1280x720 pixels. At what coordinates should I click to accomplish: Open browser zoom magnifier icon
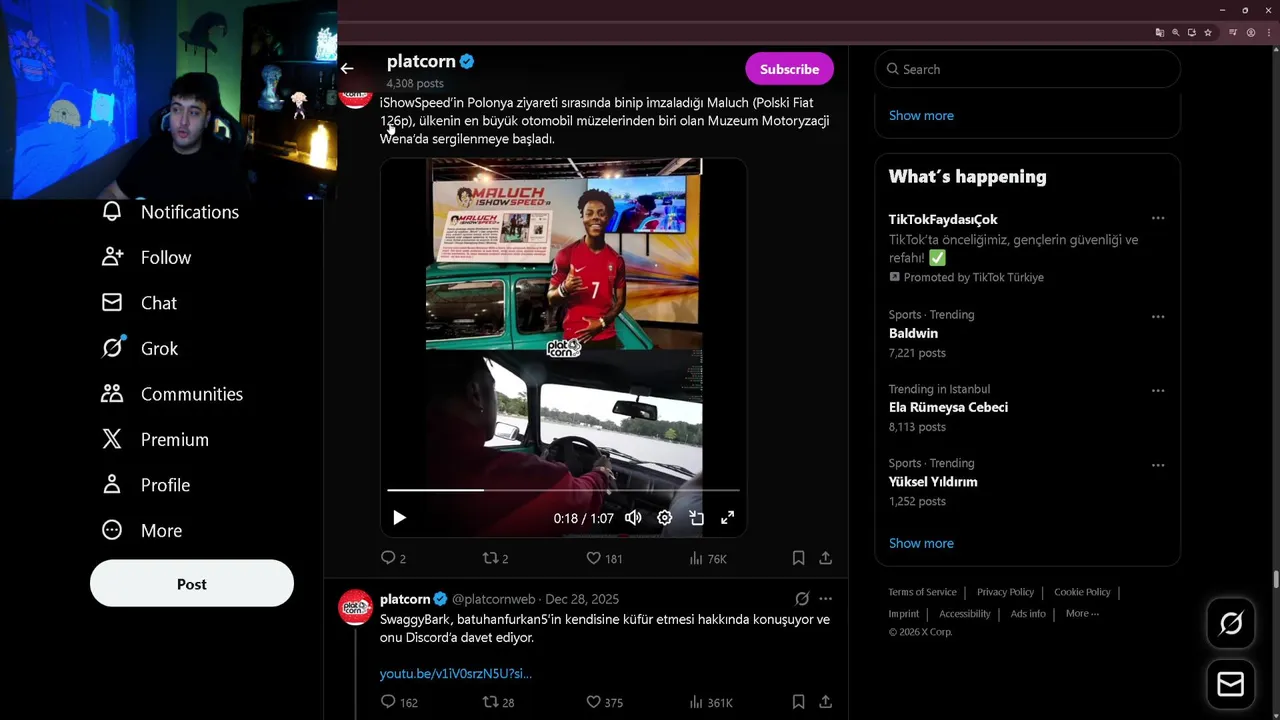pos(1176,32)
